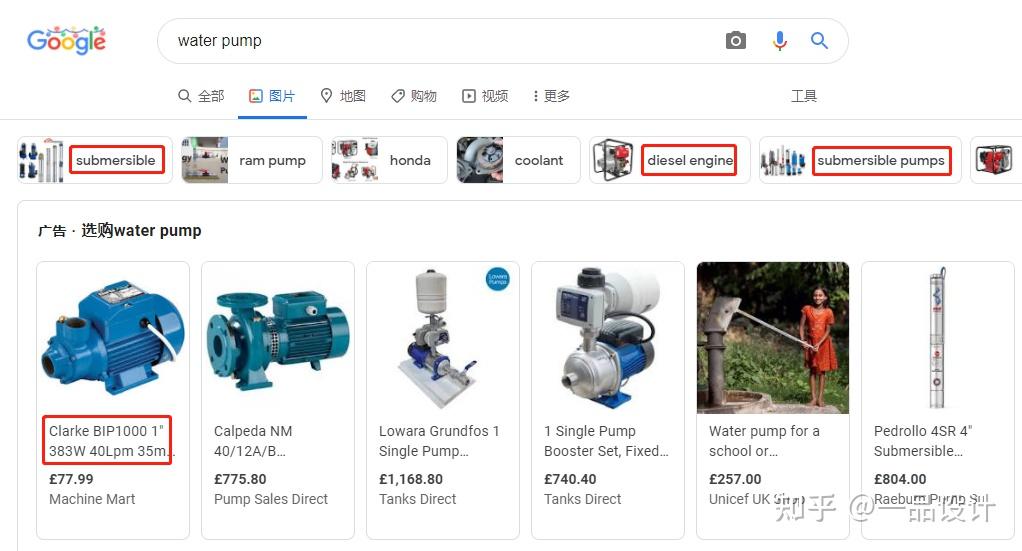Click the Pedrollo 4SR 4" Submersible title
Viewport: 1022px width, 551px height.
pos(923,441)
